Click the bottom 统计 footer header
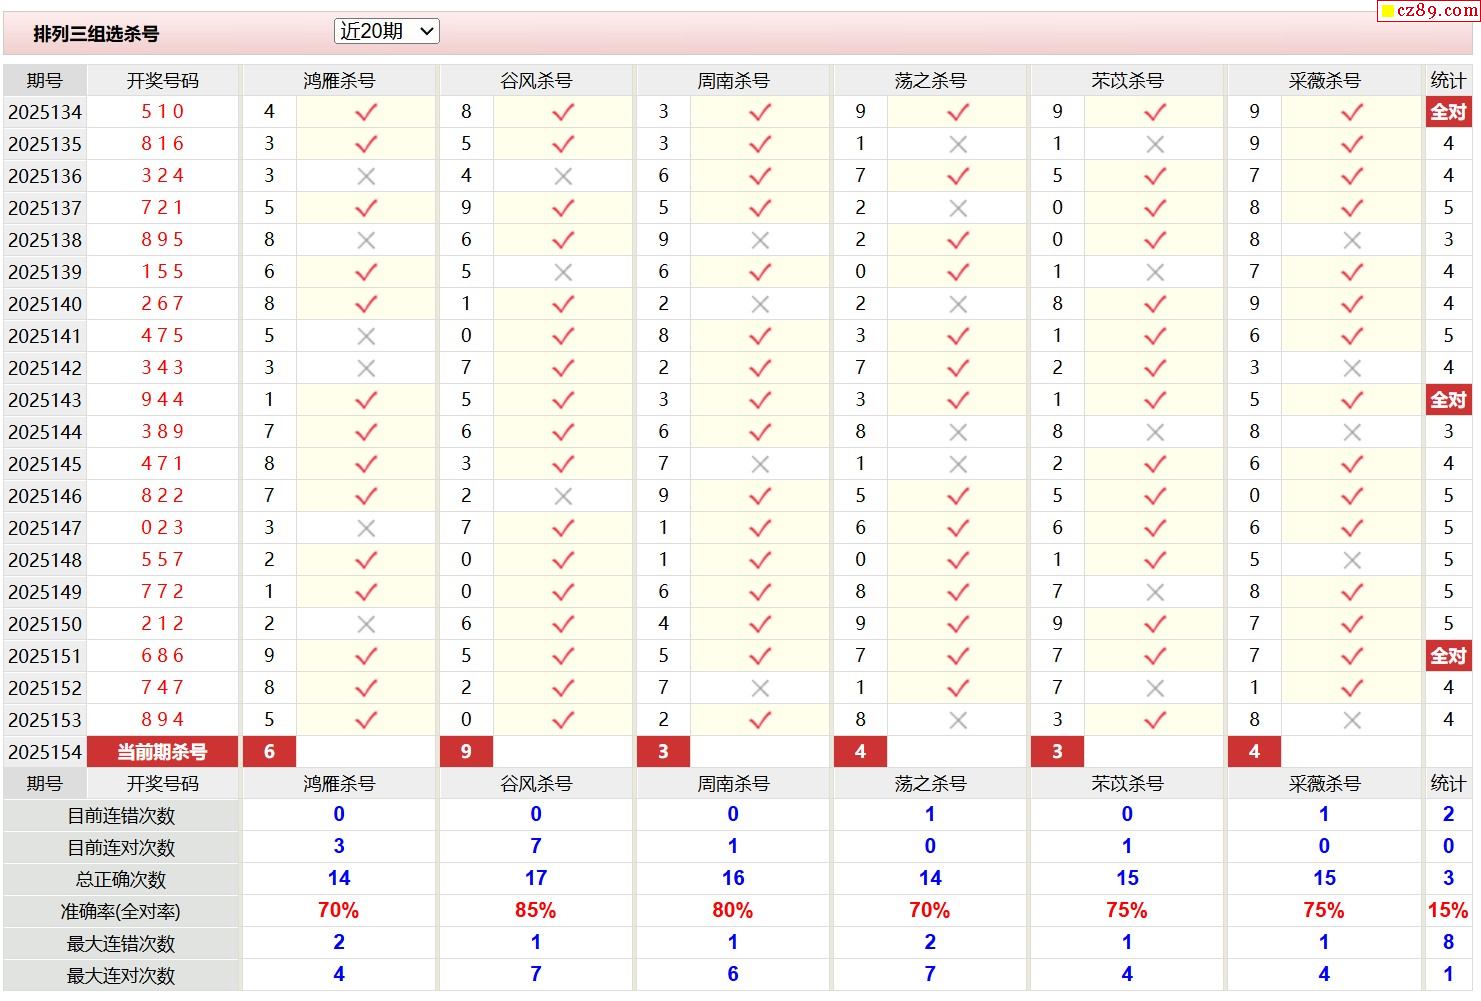The height and width of the screenshot is (1001, 1481). pyautogui.click(x=1448, y=784)
